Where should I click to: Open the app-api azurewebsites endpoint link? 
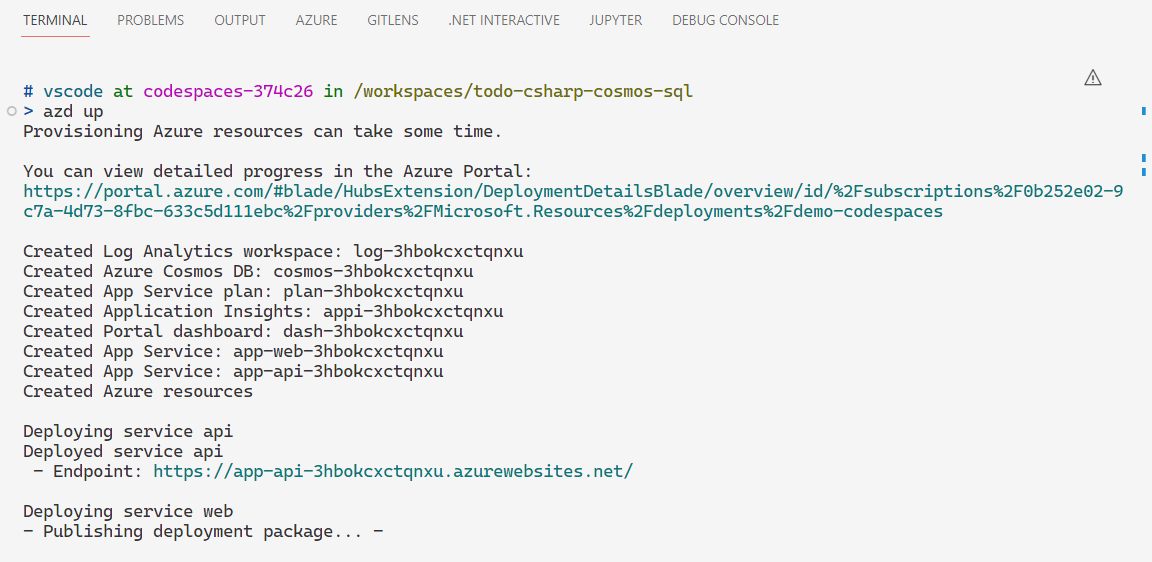pos(393,471)
